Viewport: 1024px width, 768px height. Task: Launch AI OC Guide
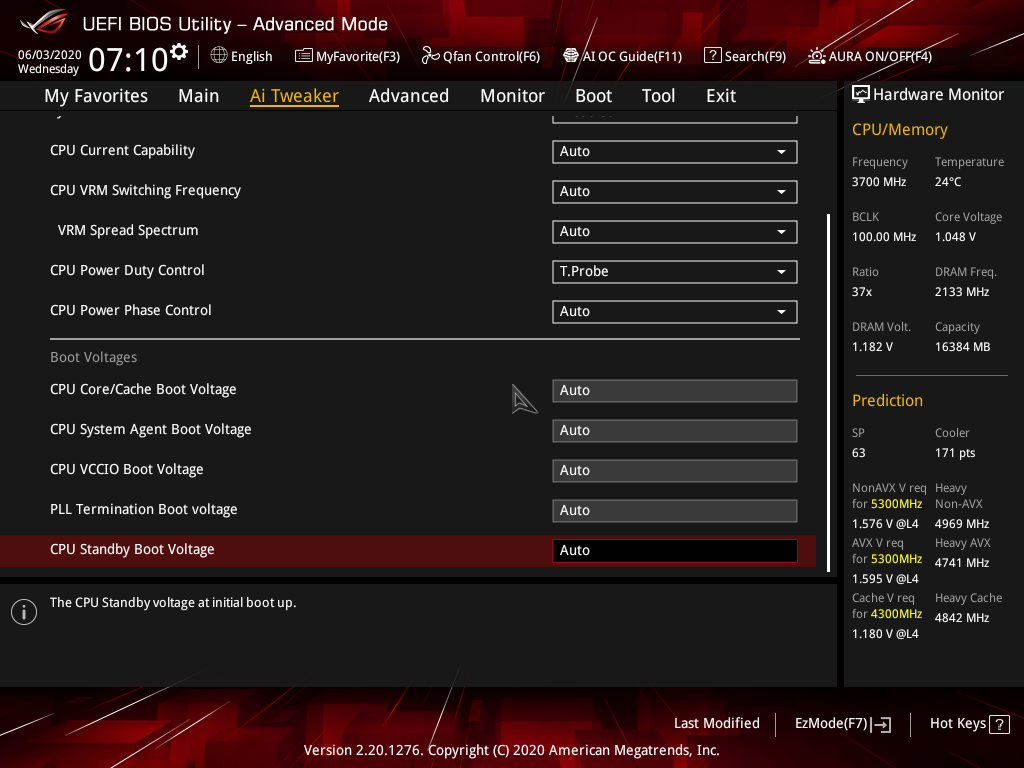click(622, 56)
